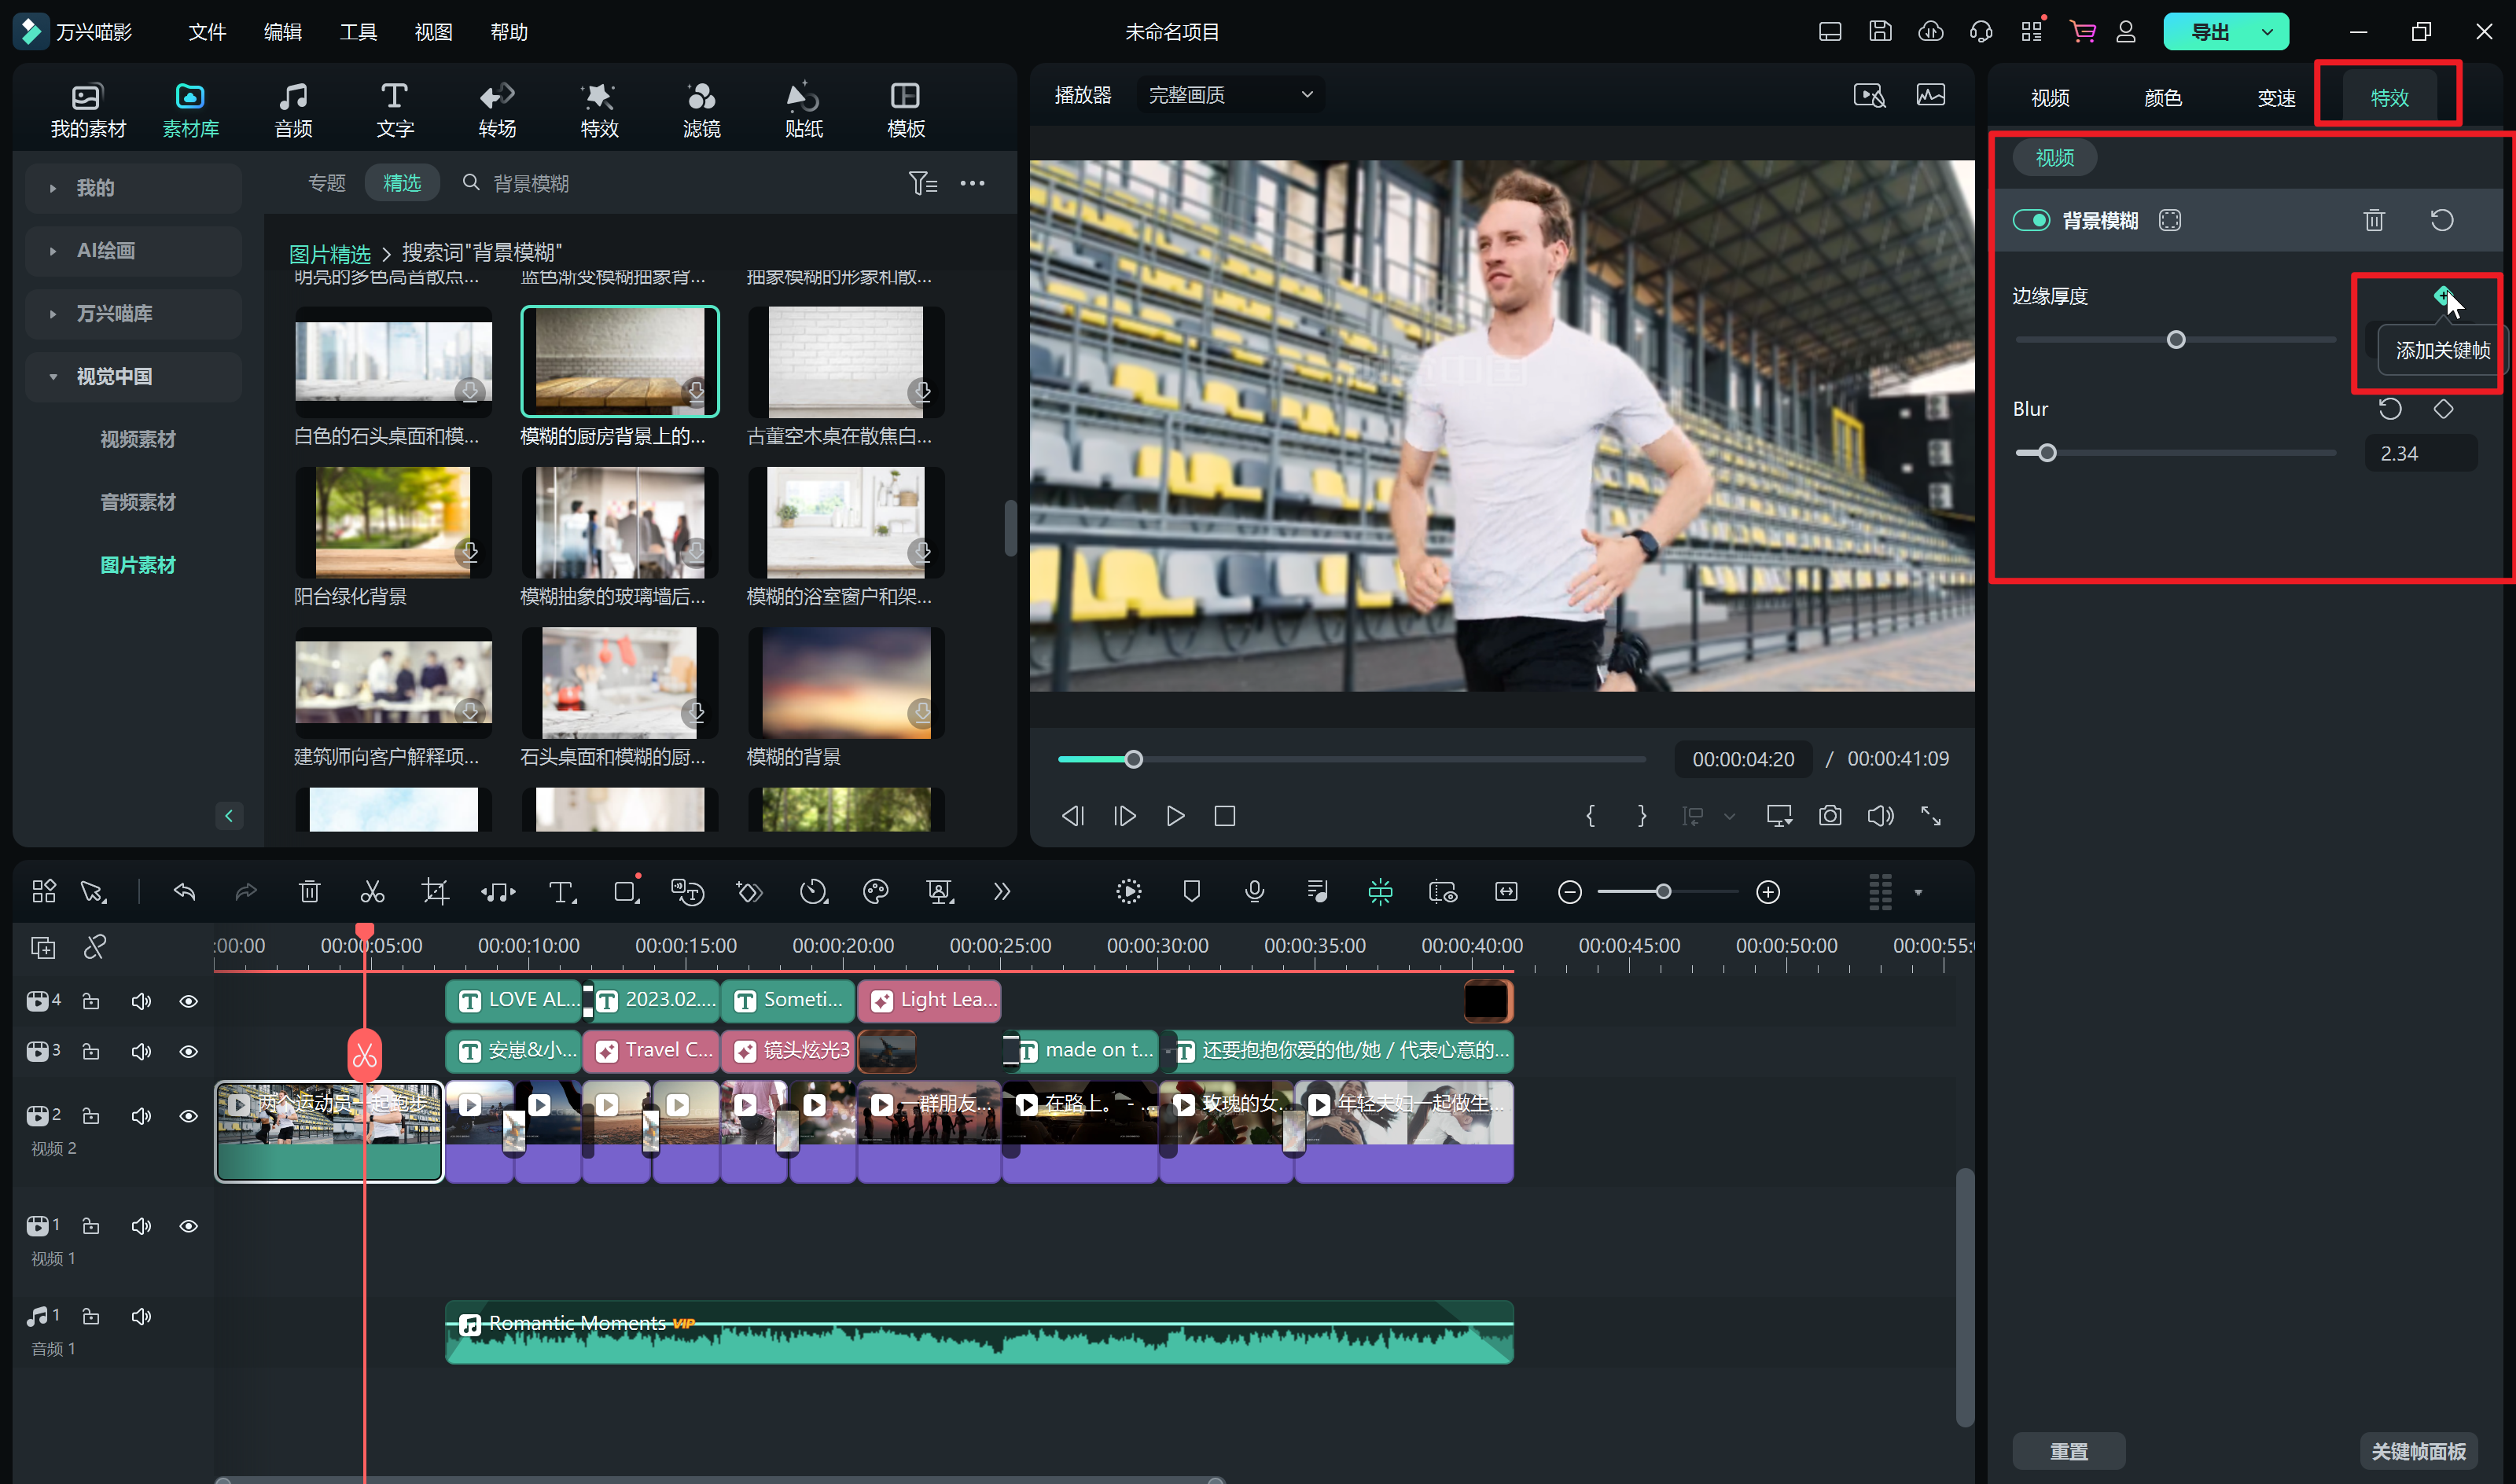Delete the 背景模糊 effect with trash icon
The image size is (2516, 1484).
[2374, 220]
